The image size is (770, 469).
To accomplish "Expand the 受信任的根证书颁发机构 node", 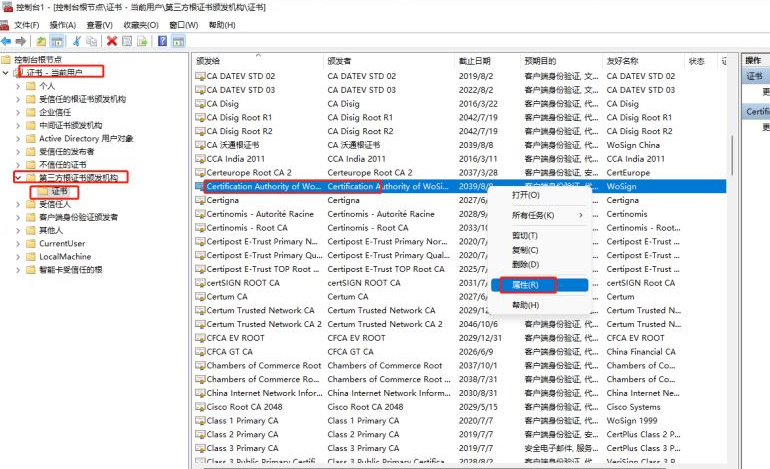I will coord(18,99).
